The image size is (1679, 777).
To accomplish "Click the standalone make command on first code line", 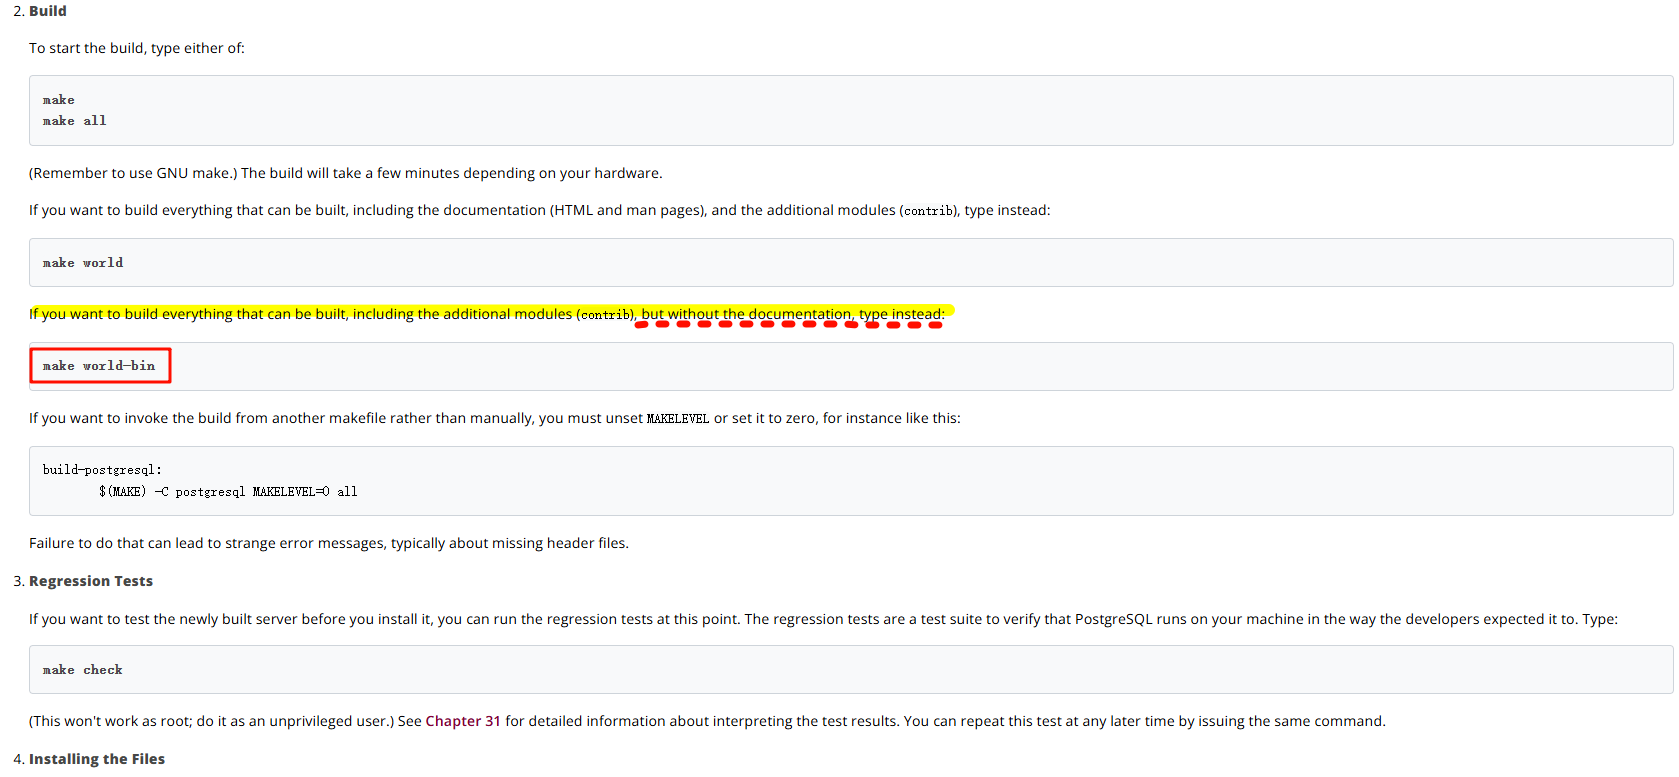I will (58, 100).
